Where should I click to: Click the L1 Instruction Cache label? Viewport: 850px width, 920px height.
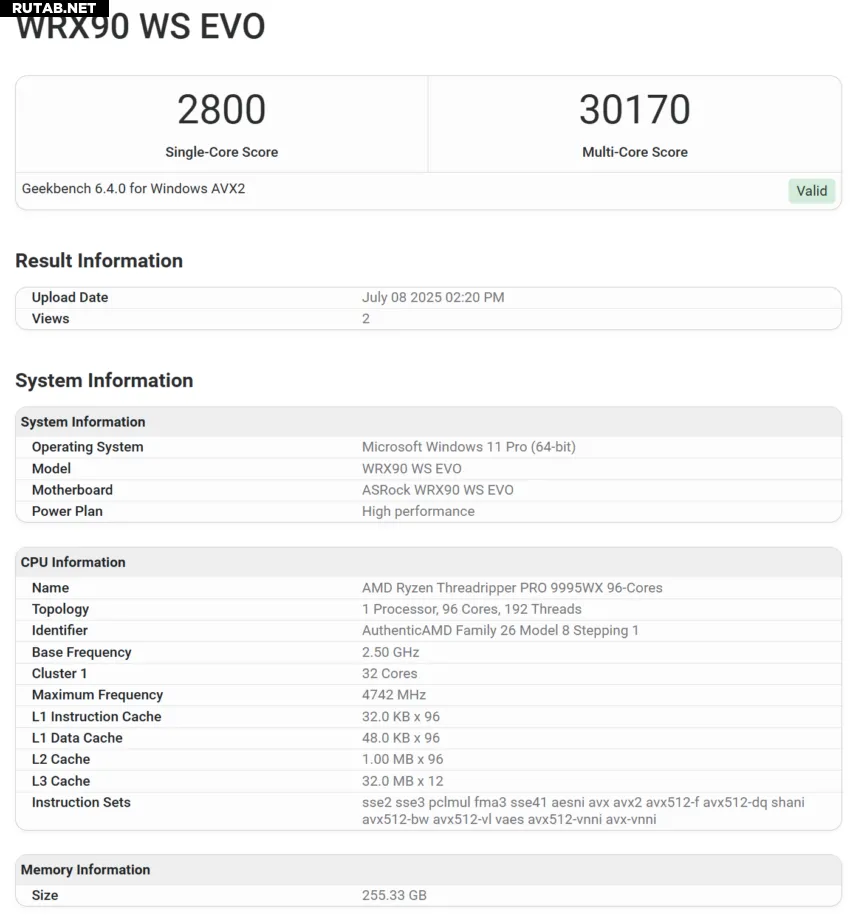pyautogui.click(x=96, y=717)
